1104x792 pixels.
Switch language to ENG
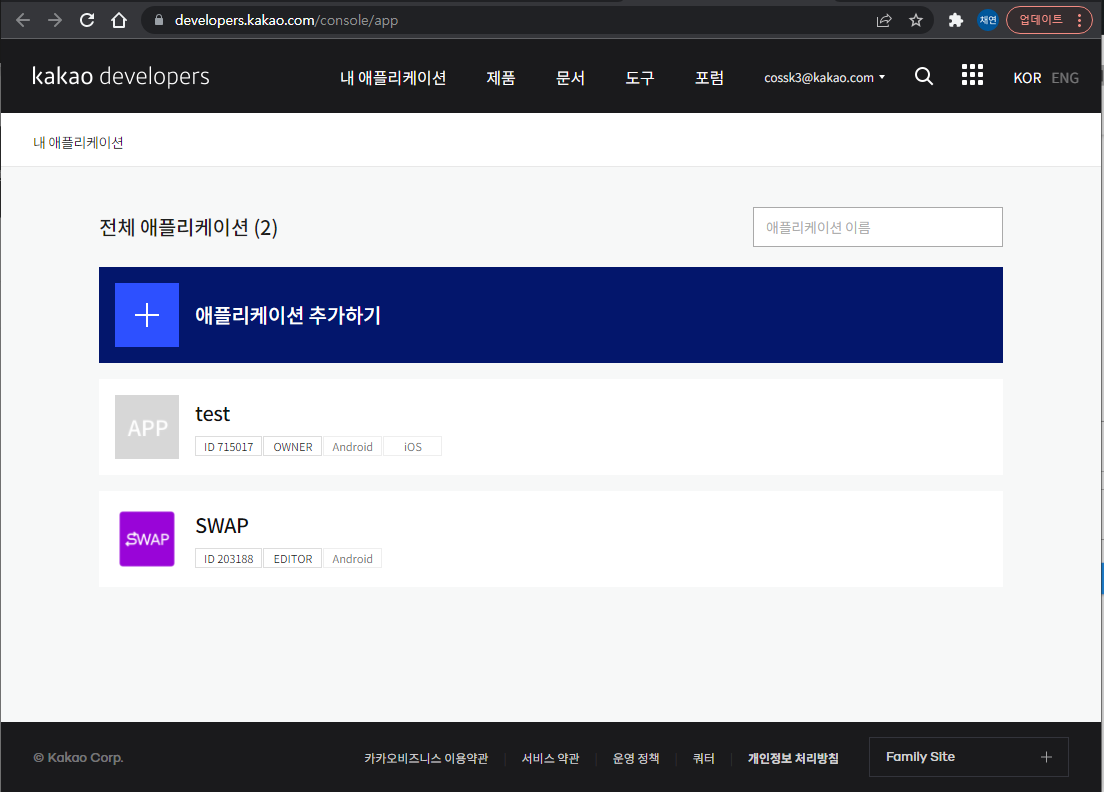coord(1065,78)
